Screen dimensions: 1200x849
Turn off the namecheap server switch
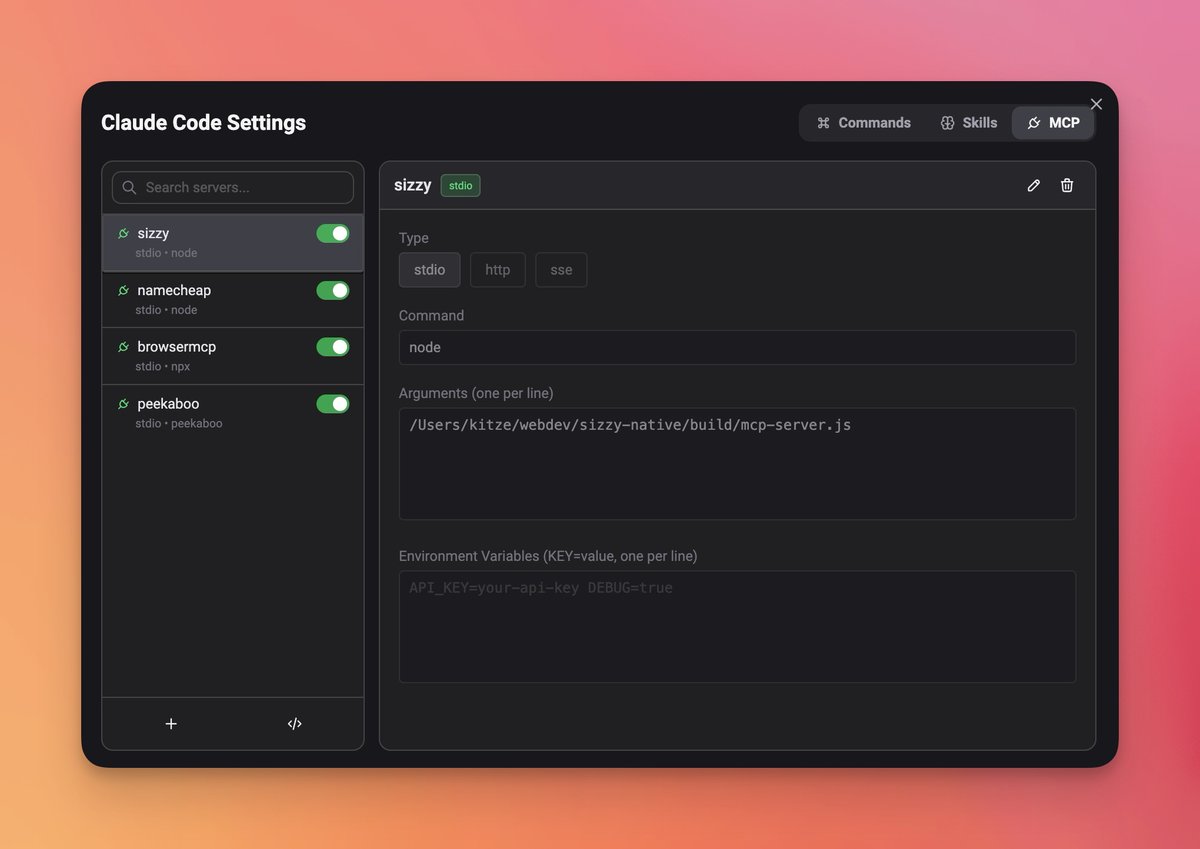click(333, 290)
